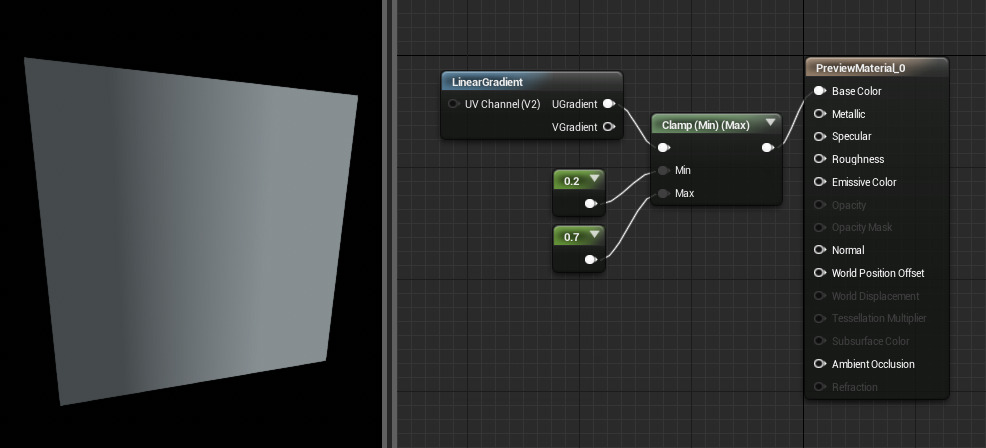The image size is (986, 448).
Task: Click the Normal input pin
Action: pyautogui.click(x=819, y=250)
